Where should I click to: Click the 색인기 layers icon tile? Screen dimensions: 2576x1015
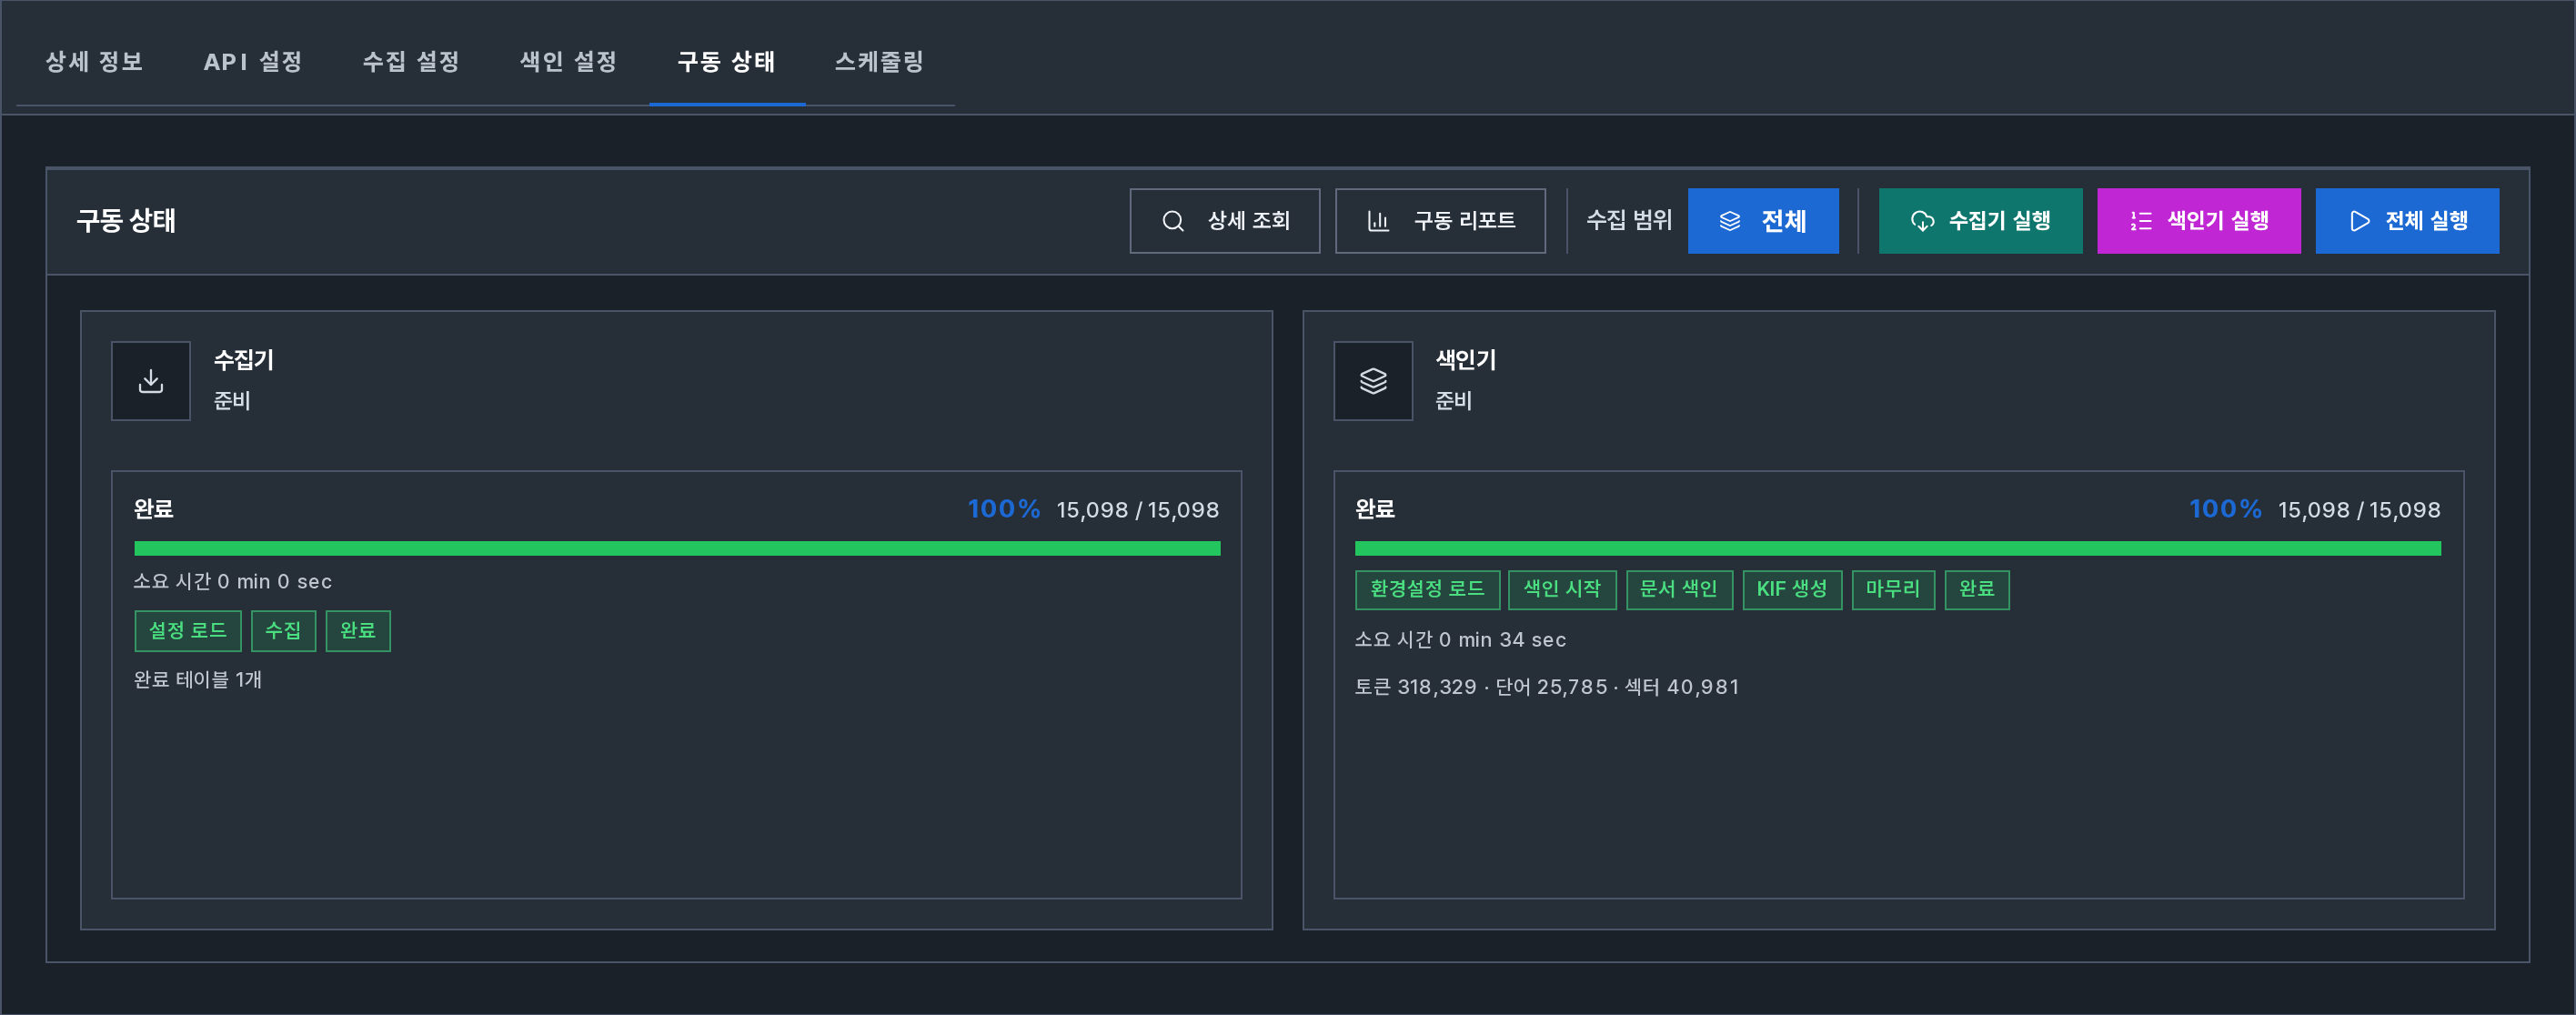tap(1373, 381)
